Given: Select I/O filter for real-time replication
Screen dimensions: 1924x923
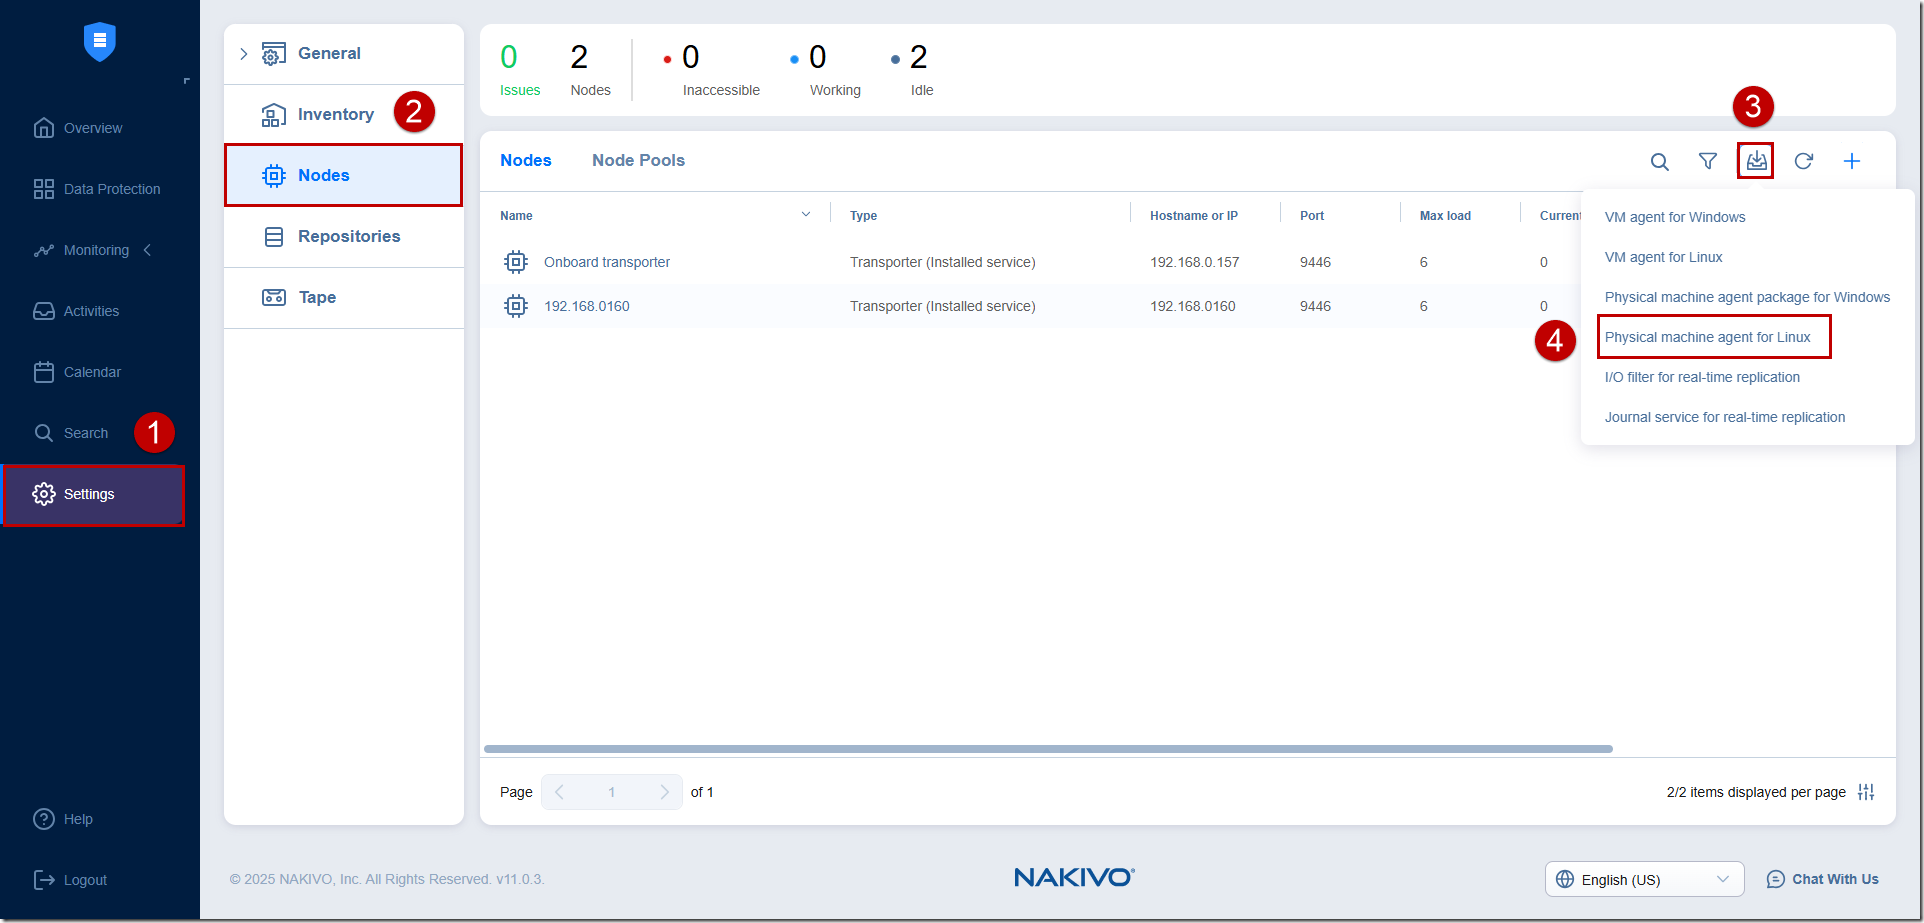Looking at the screenshot, I should click(x=1702, y=377).
